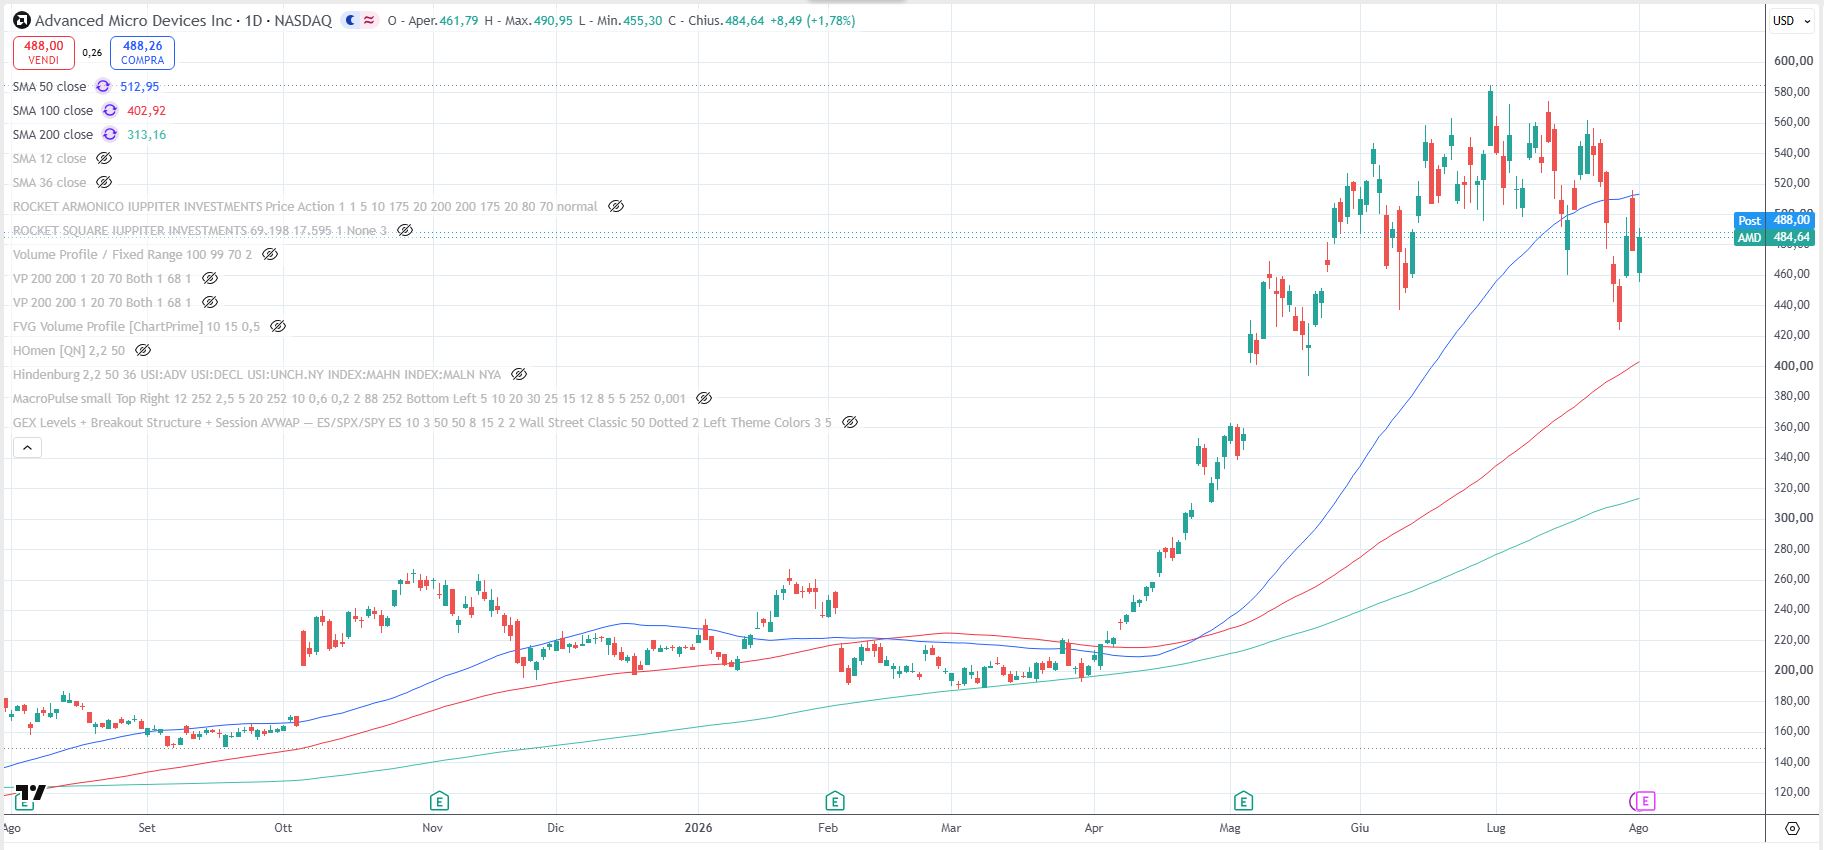Click the earnings marker near Nov

click(438, 801)
